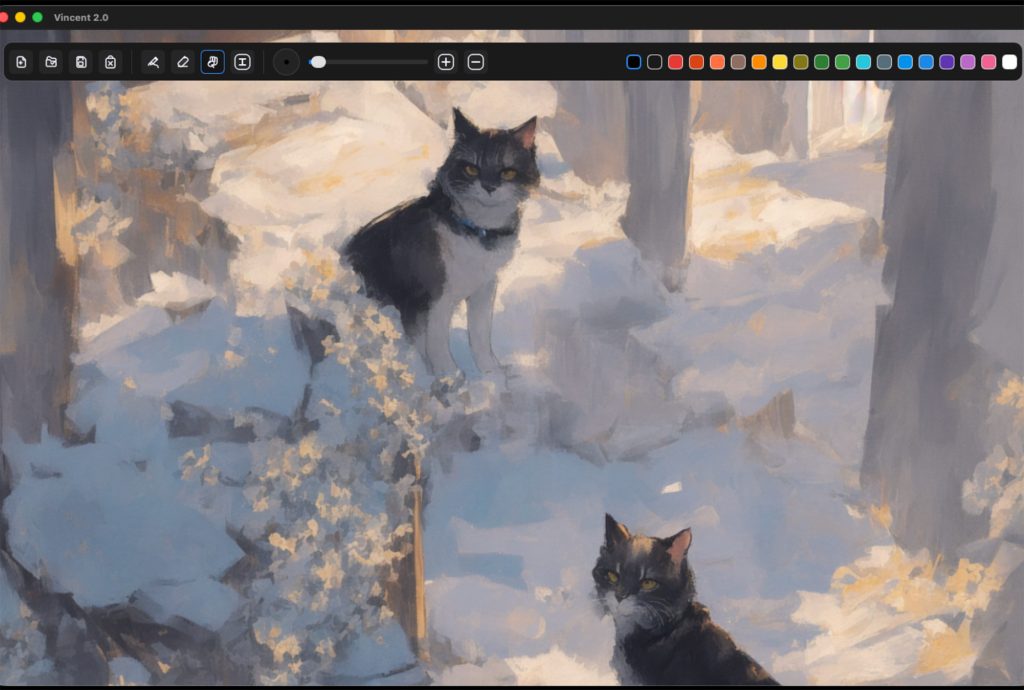Click the brush size preview circle
1024x690 pixels.
point(285,61)
